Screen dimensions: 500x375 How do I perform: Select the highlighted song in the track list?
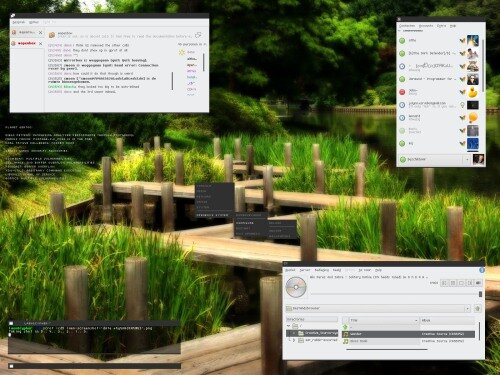(408, 334)
